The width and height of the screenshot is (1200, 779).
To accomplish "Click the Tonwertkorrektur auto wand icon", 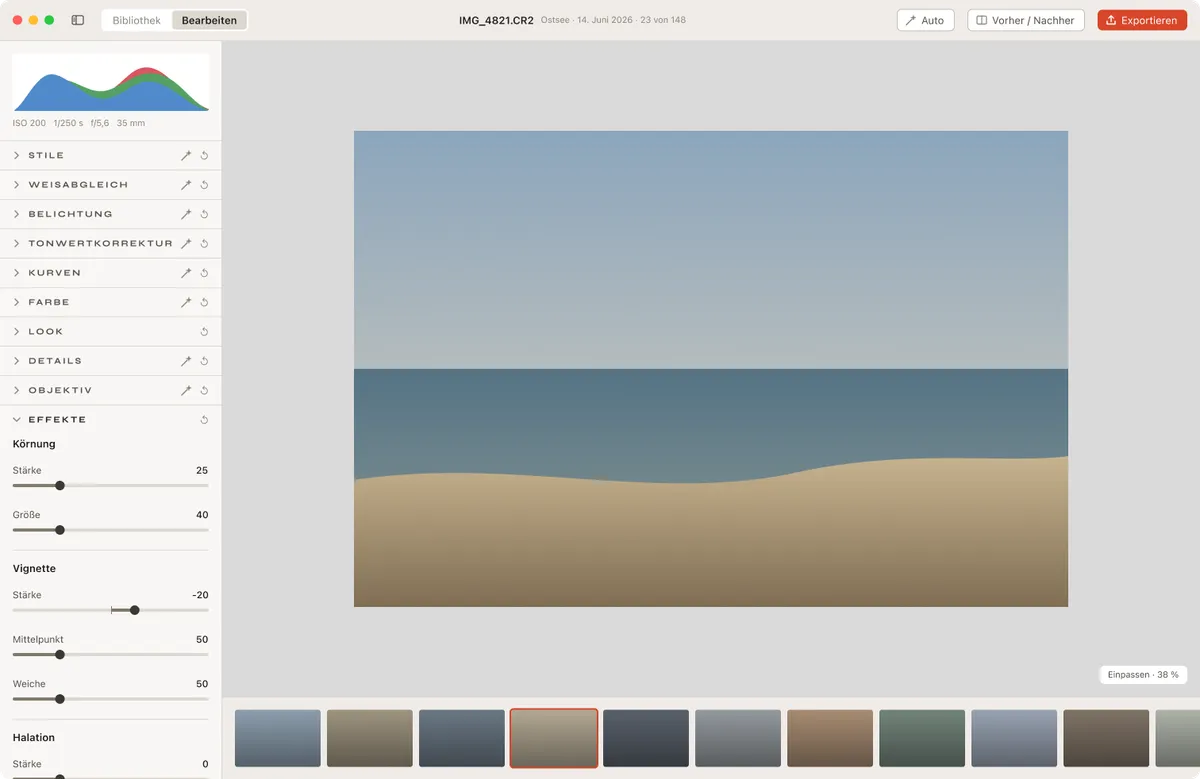I will pyautogui.click(x=186, y=244).
